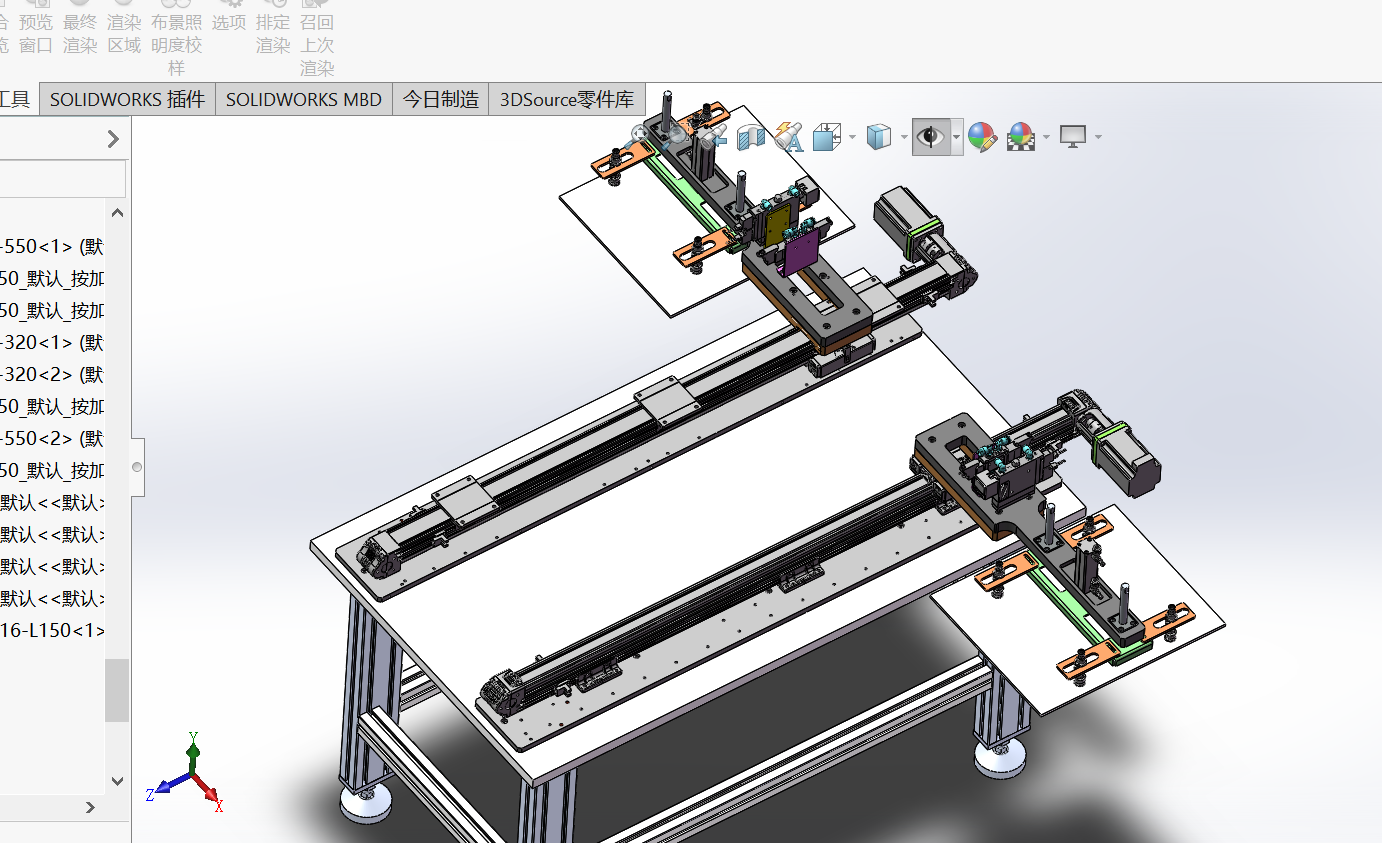Select tree row "-550<1> (默"

pyautogui.click(x=52, y=246)
